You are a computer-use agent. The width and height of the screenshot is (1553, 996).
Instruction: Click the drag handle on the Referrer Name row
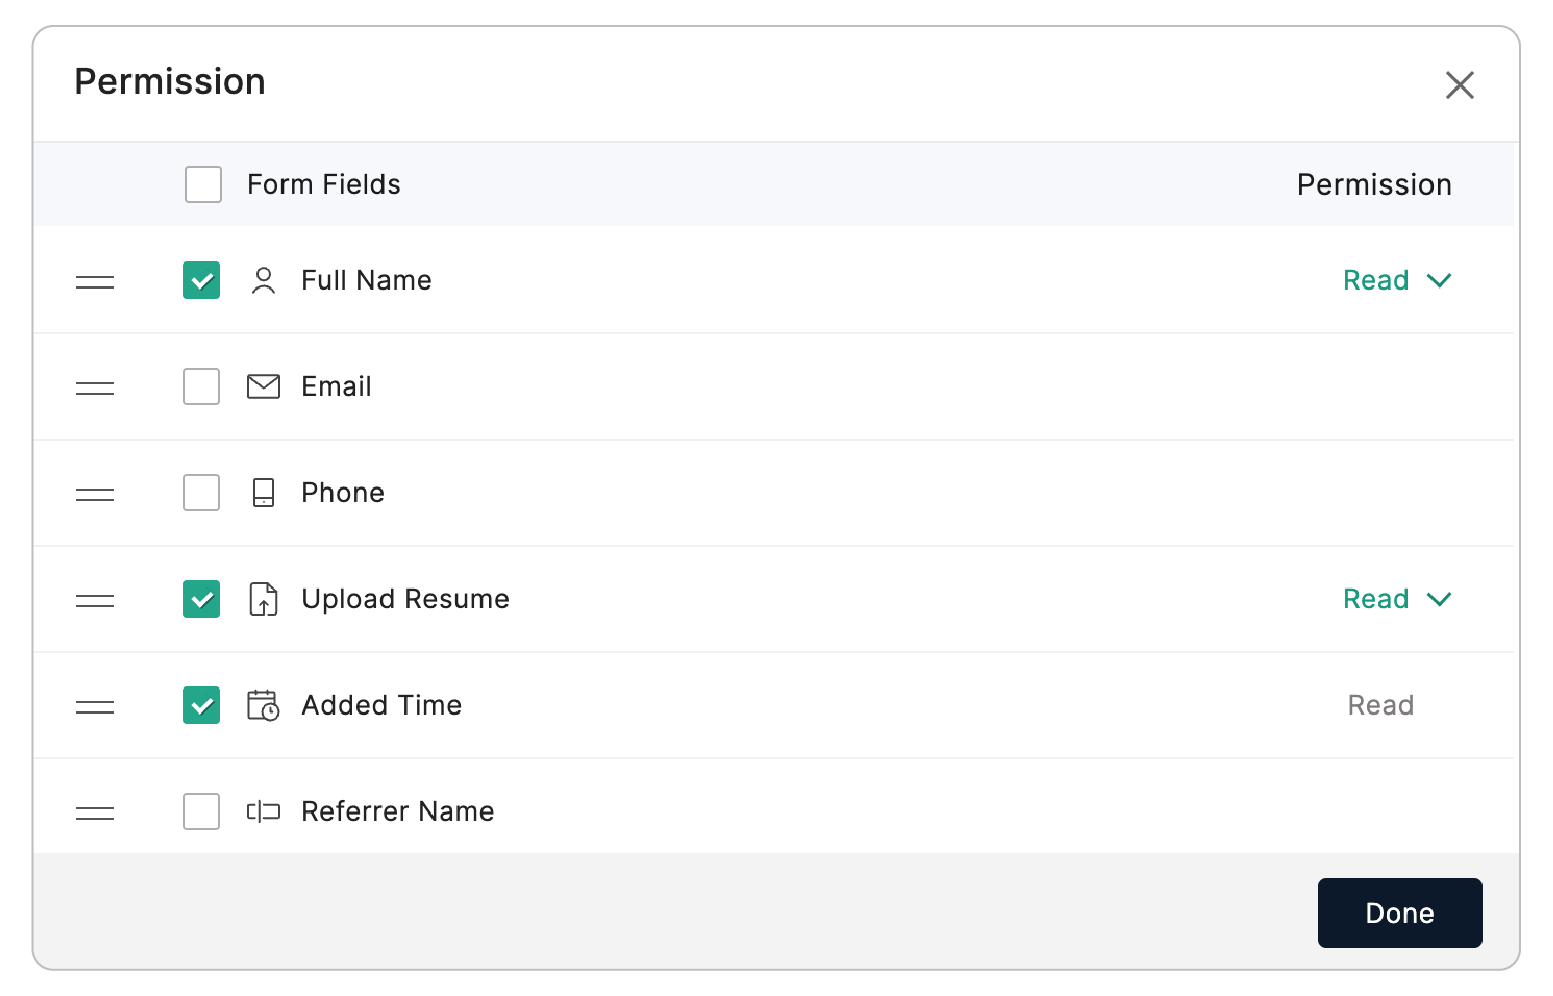click(x=95, y=811)
